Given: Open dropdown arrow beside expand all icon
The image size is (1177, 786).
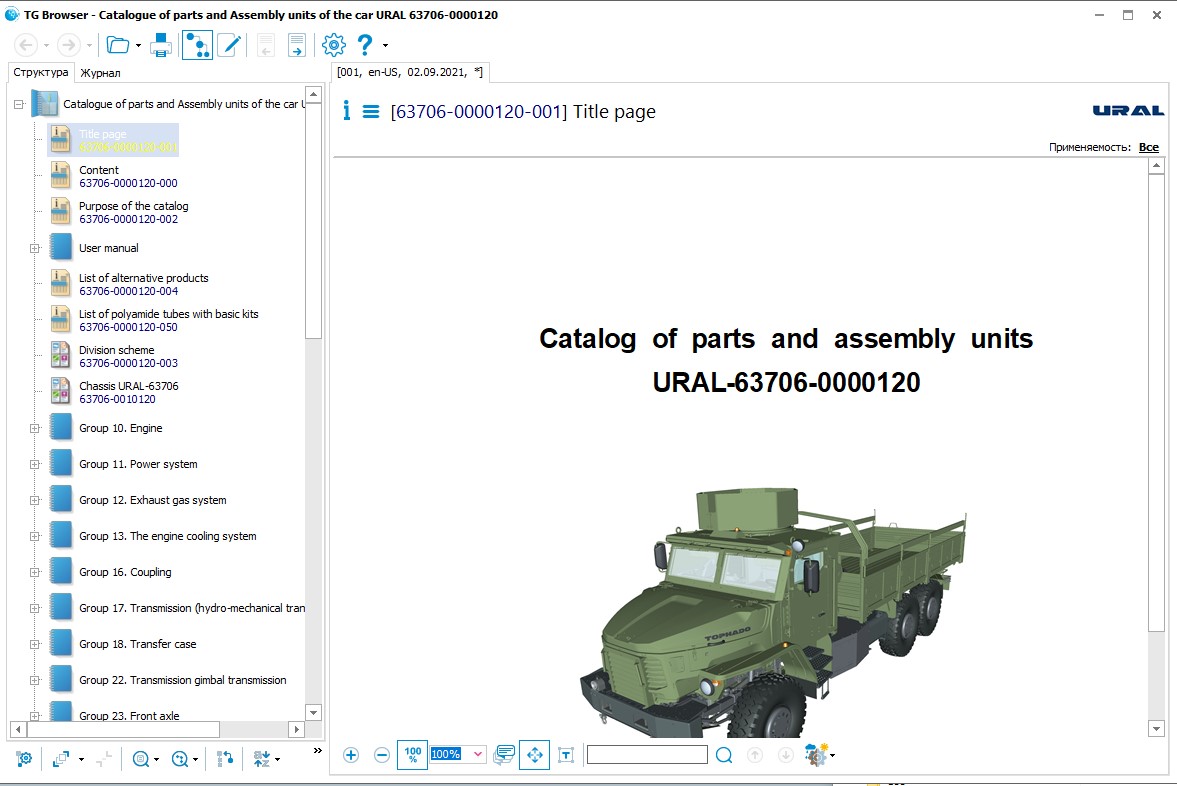Looking at the screenshot, I should coord(81,760).
